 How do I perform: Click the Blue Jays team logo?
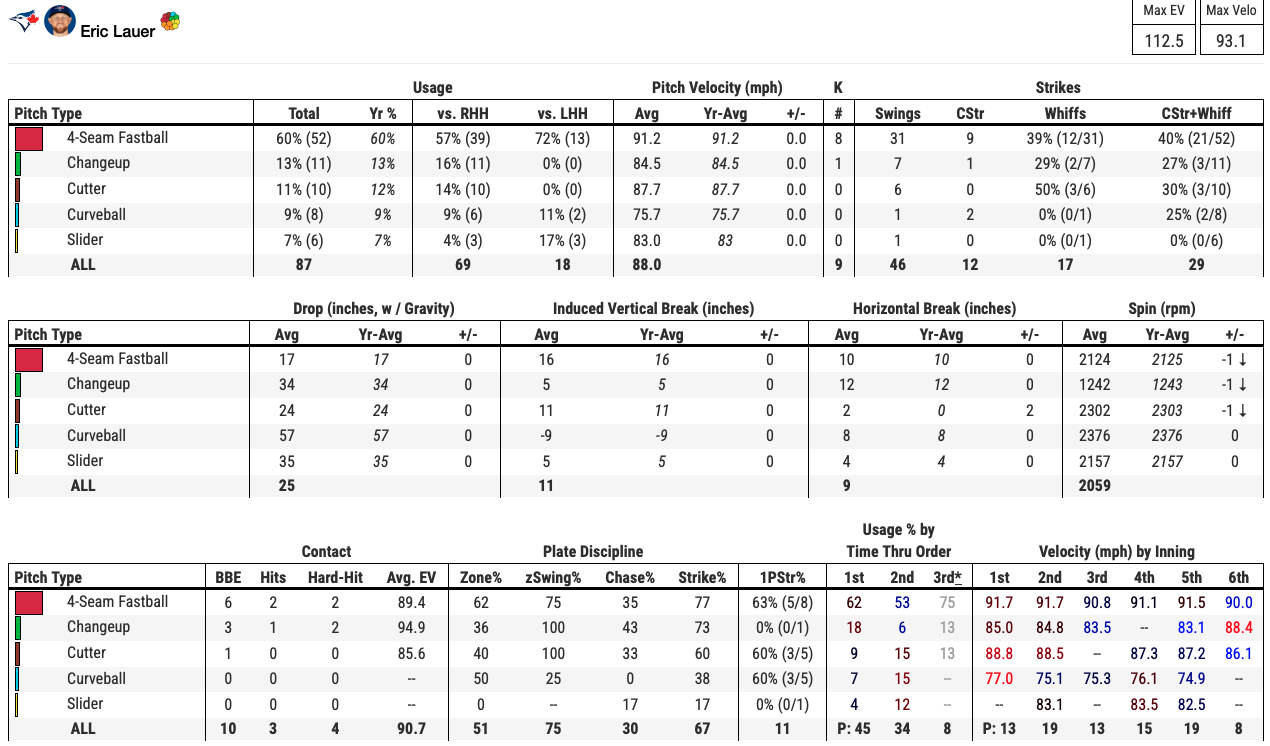(23, 21)
